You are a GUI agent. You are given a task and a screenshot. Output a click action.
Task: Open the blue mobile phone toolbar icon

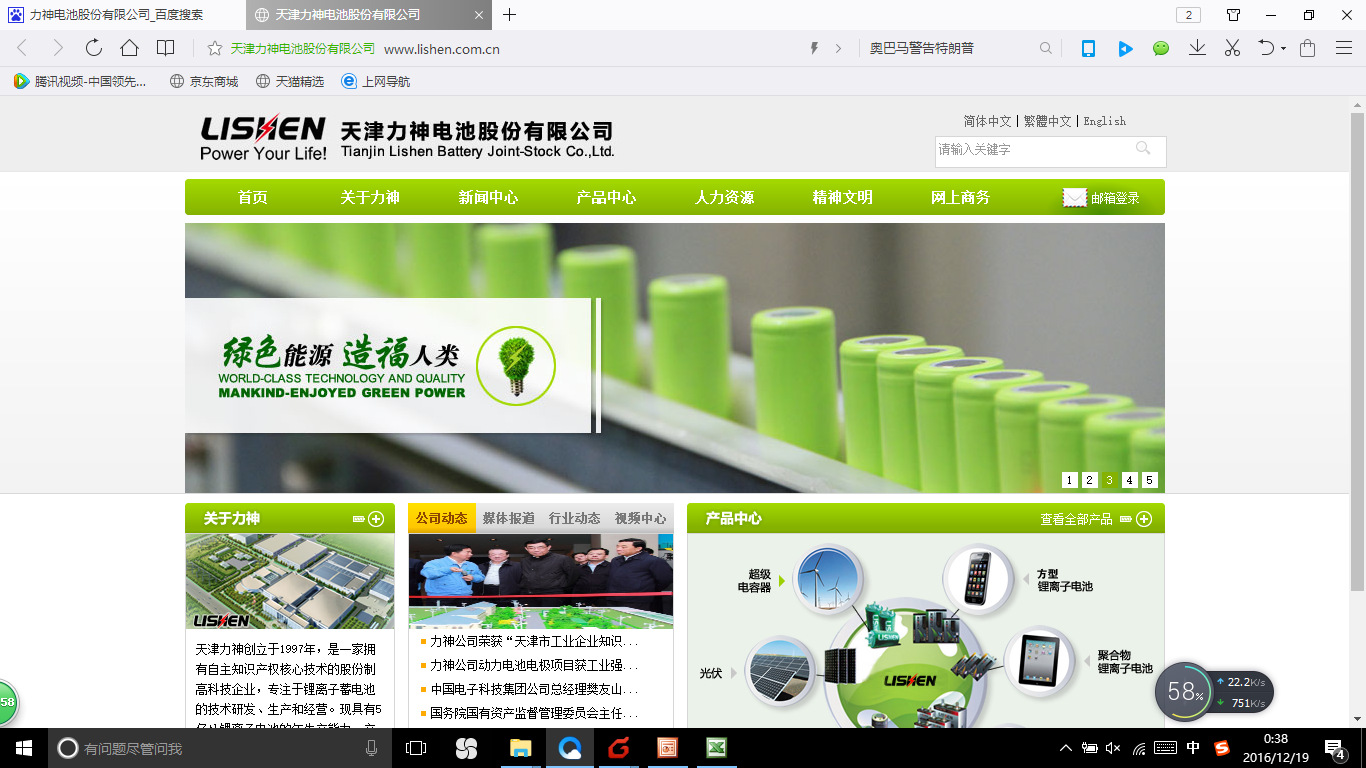coord(1088,48)
